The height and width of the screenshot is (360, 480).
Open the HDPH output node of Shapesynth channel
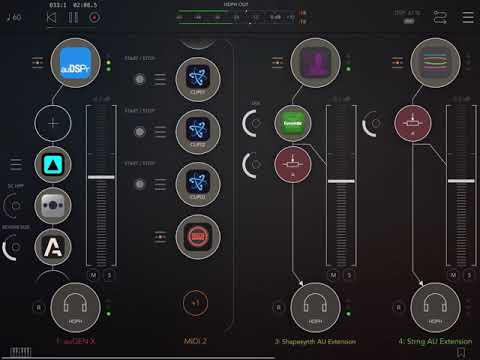tap(315, 308)
